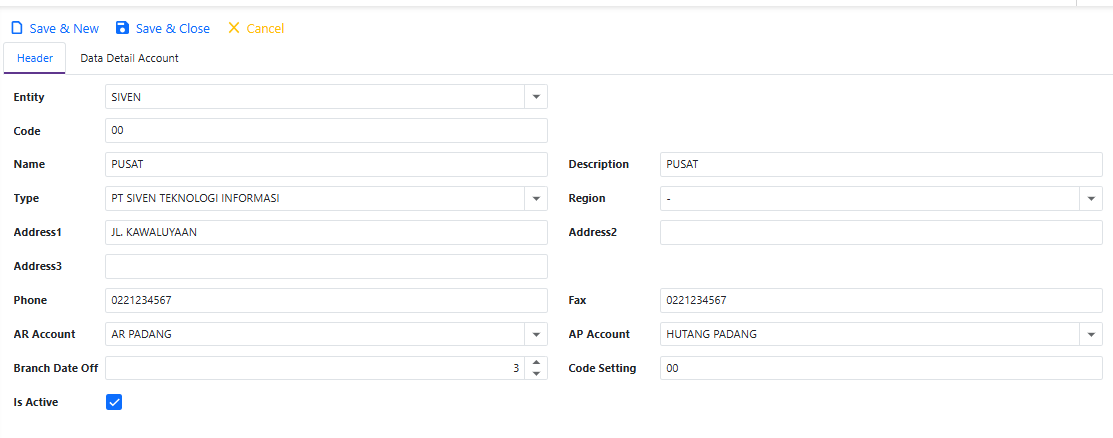Click the Save & New label
Viewport: 1113px width, 438px height.
(x=64, y=28)
